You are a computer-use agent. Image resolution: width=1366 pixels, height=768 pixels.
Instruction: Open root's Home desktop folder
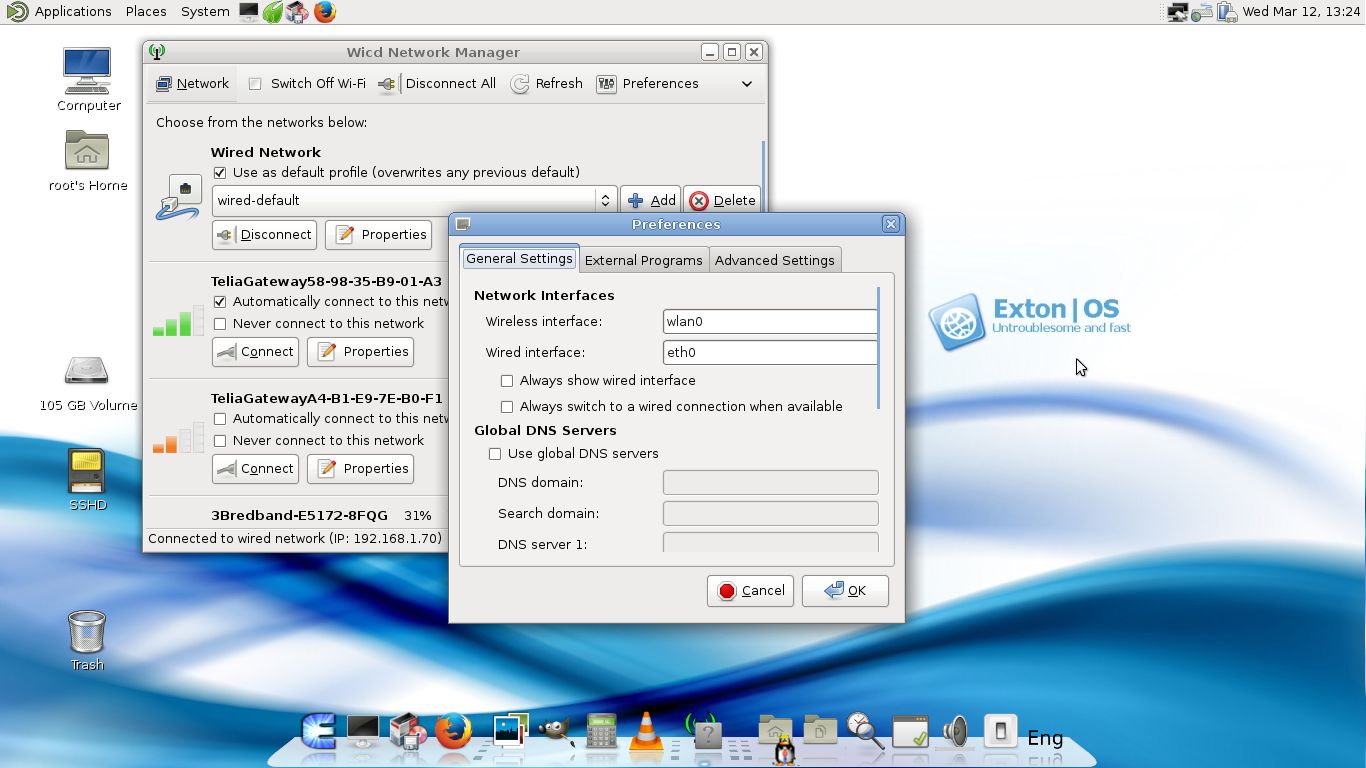click(88, 160)
